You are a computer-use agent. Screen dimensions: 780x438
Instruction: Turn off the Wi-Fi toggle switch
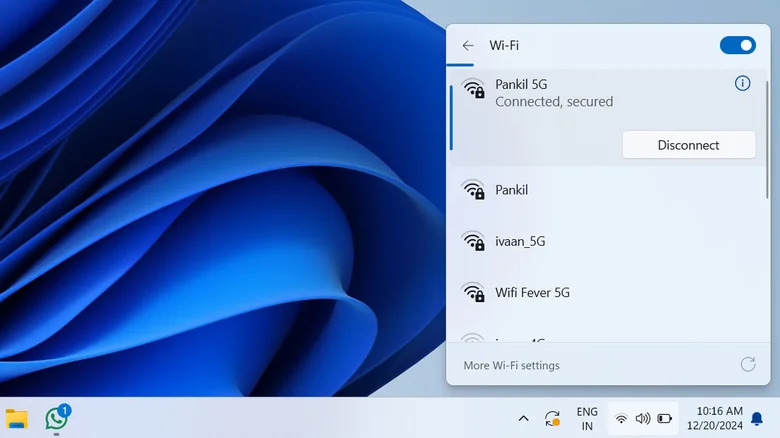click(x=737, y=46)
